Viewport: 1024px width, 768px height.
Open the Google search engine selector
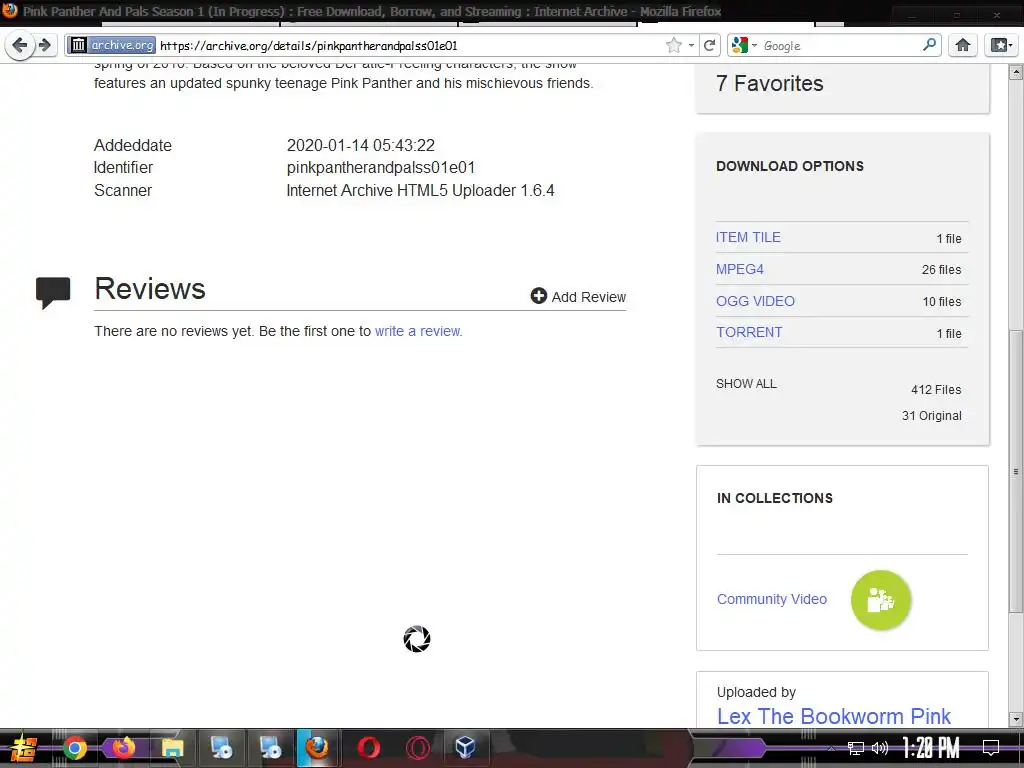point(744,45)
